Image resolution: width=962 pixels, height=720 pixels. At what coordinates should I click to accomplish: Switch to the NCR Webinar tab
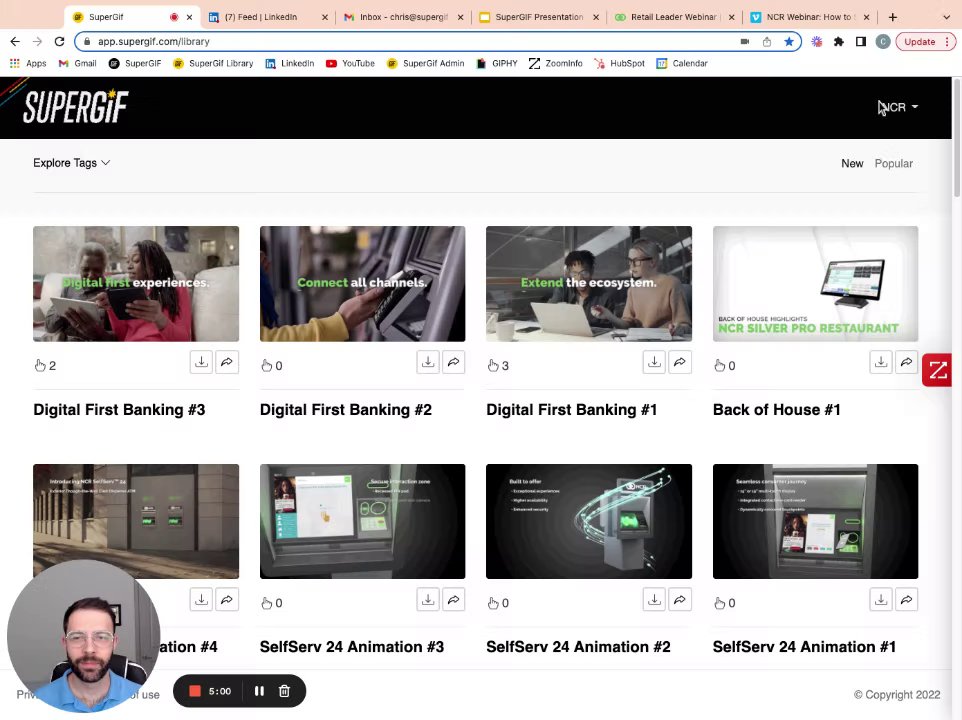tap(810, 17)
